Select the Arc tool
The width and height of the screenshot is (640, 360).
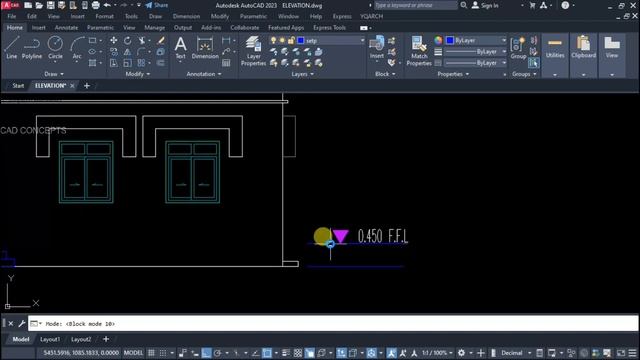(x=77, y=48)
